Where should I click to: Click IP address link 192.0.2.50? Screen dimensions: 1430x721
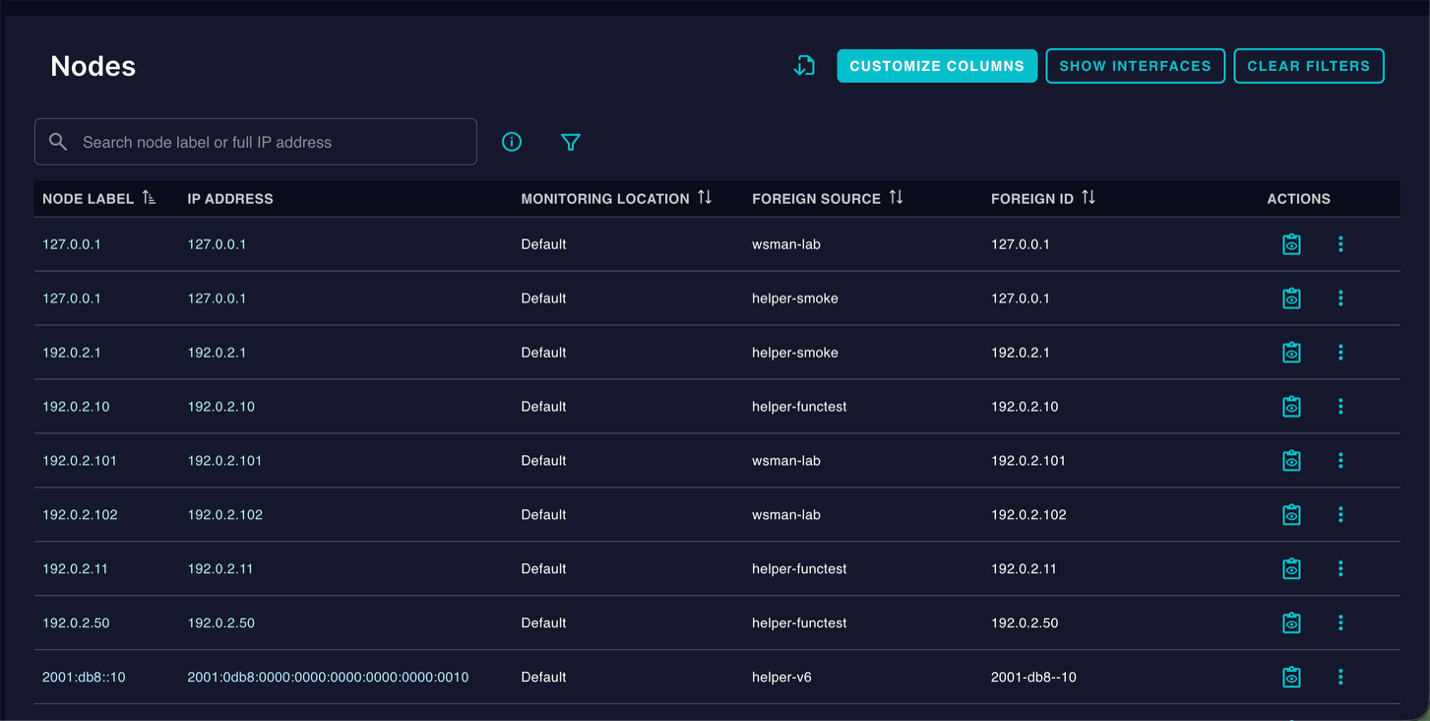point(221,622)
